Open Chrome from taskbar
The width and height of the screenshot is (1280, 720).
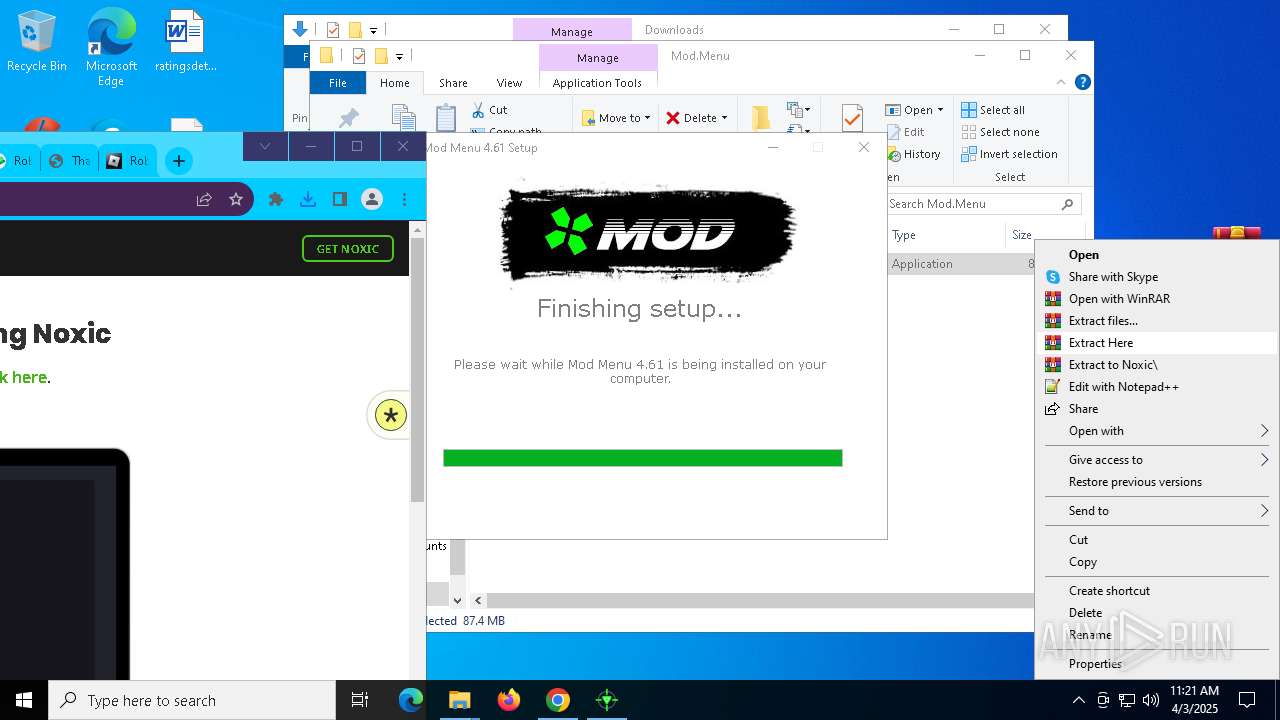pos(558,700)
